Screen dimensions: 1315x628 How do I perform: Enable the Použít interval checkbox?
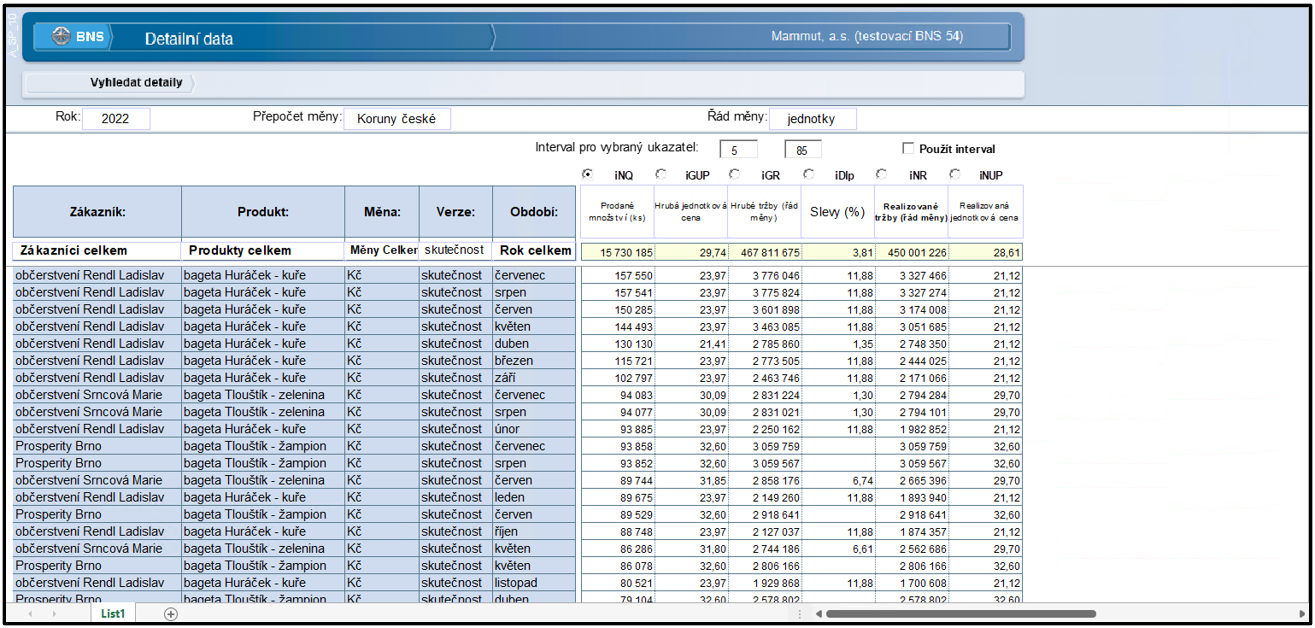[x=908, y=149]
